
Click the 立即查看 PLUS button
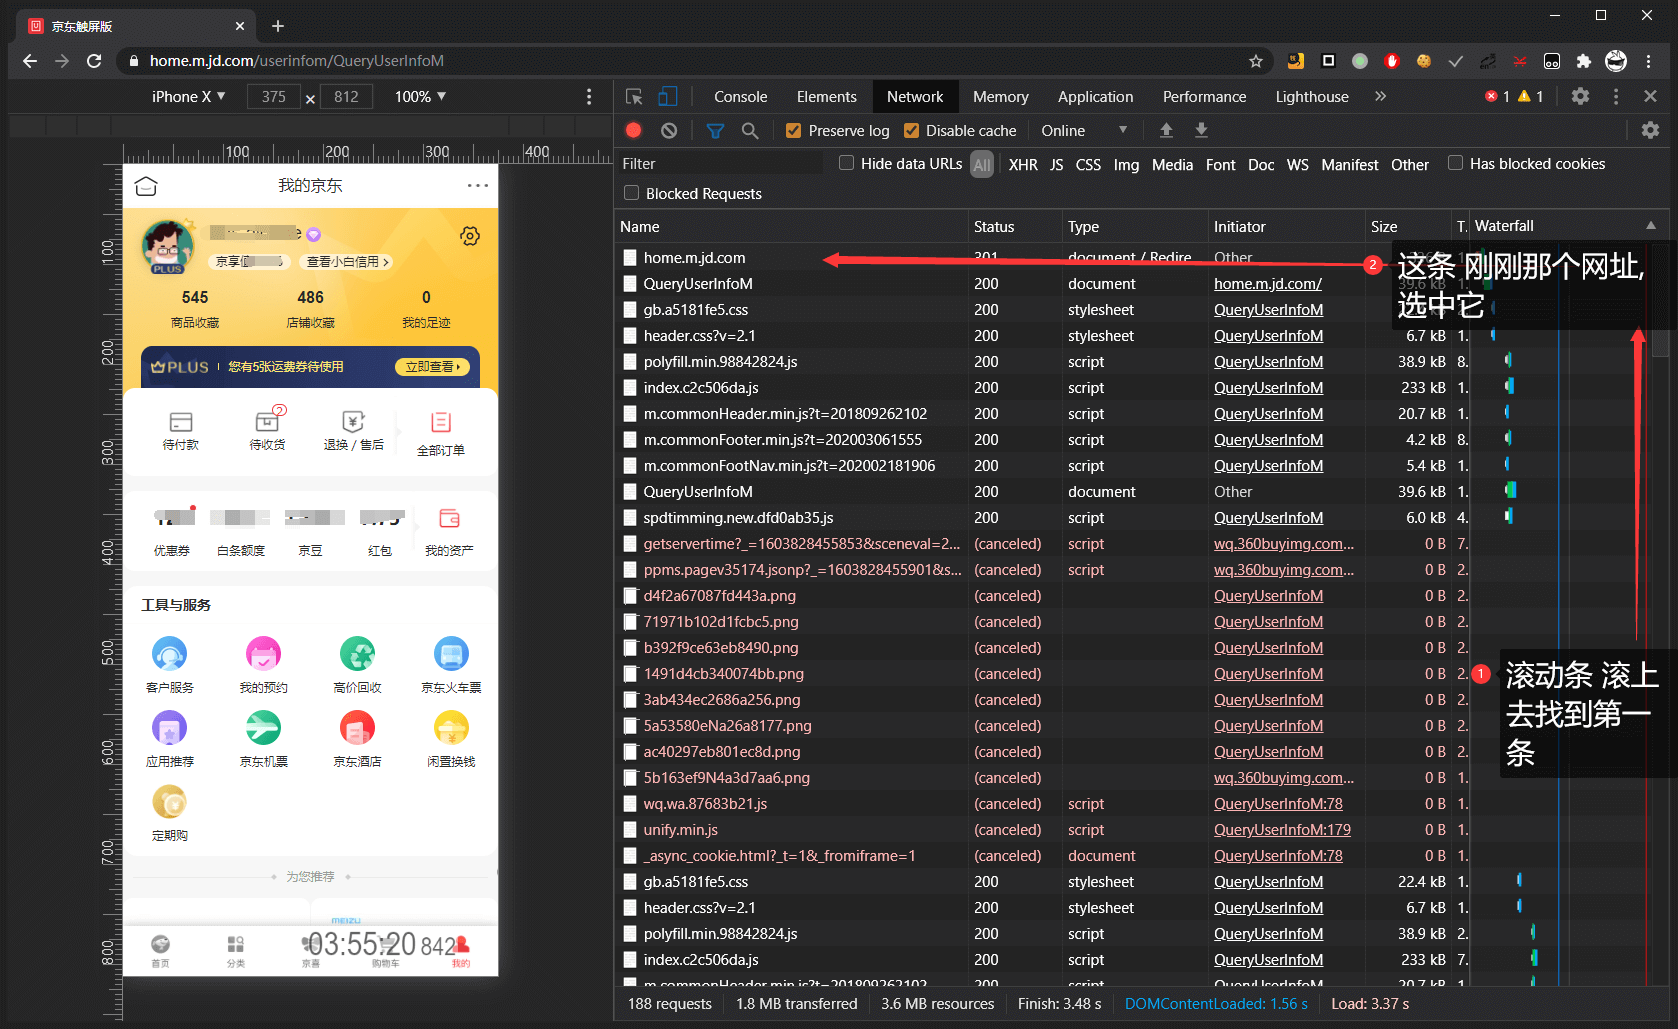[x=433, y=367]
